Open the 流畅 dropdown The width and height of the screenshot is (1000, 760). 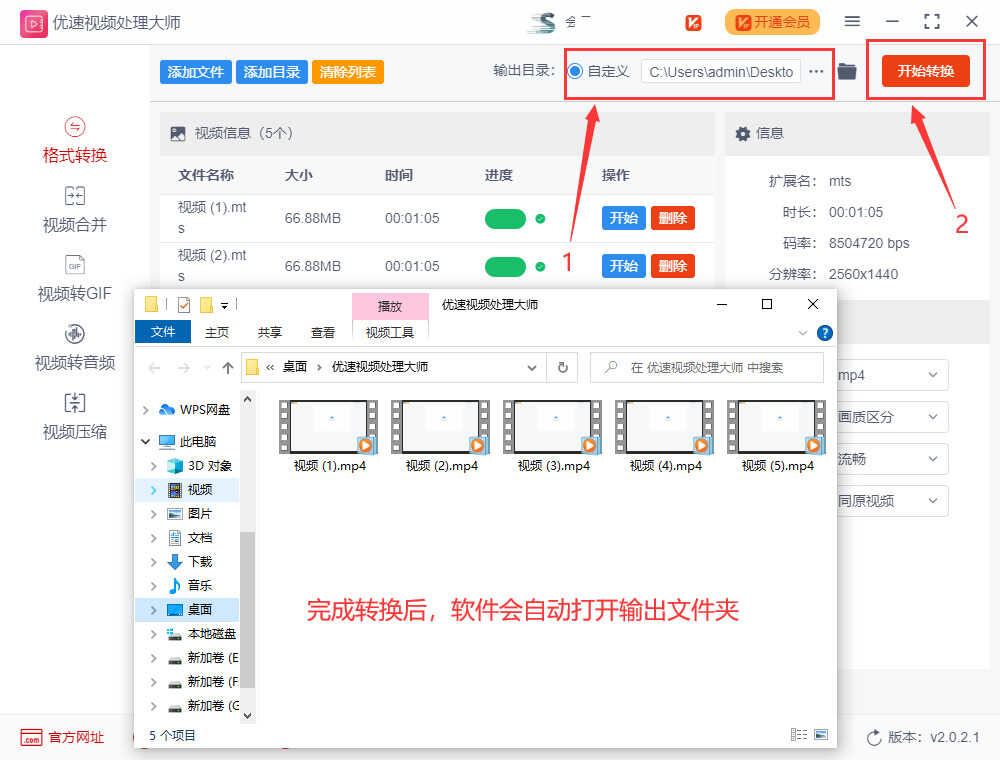[892, 459]
